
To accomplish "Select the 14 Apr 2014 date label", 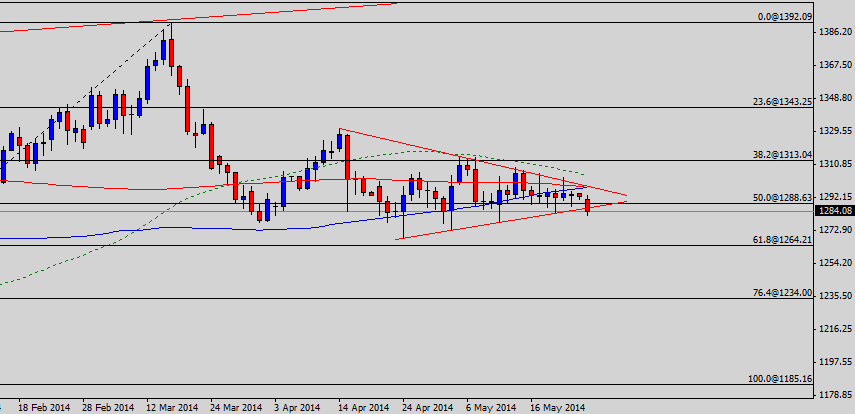I will [x=364, y=407].
